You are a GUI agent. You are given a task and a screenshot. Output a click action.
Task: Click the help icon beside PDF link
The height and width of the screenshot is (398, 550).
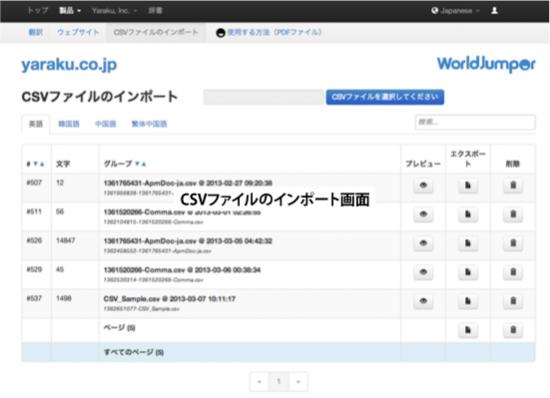[x=220, y=33]
